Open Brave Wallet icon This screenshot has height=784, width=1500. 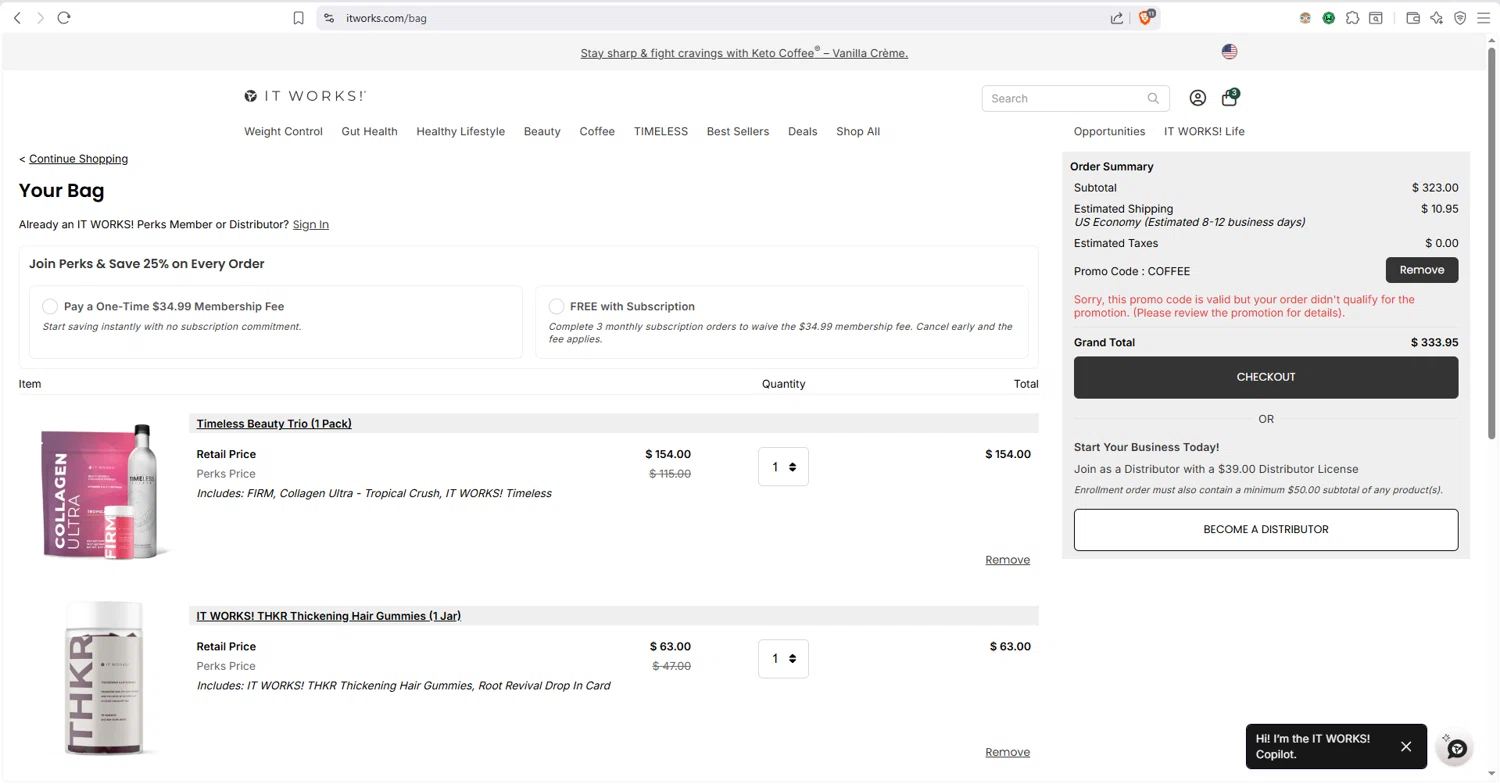(1413, 18)
